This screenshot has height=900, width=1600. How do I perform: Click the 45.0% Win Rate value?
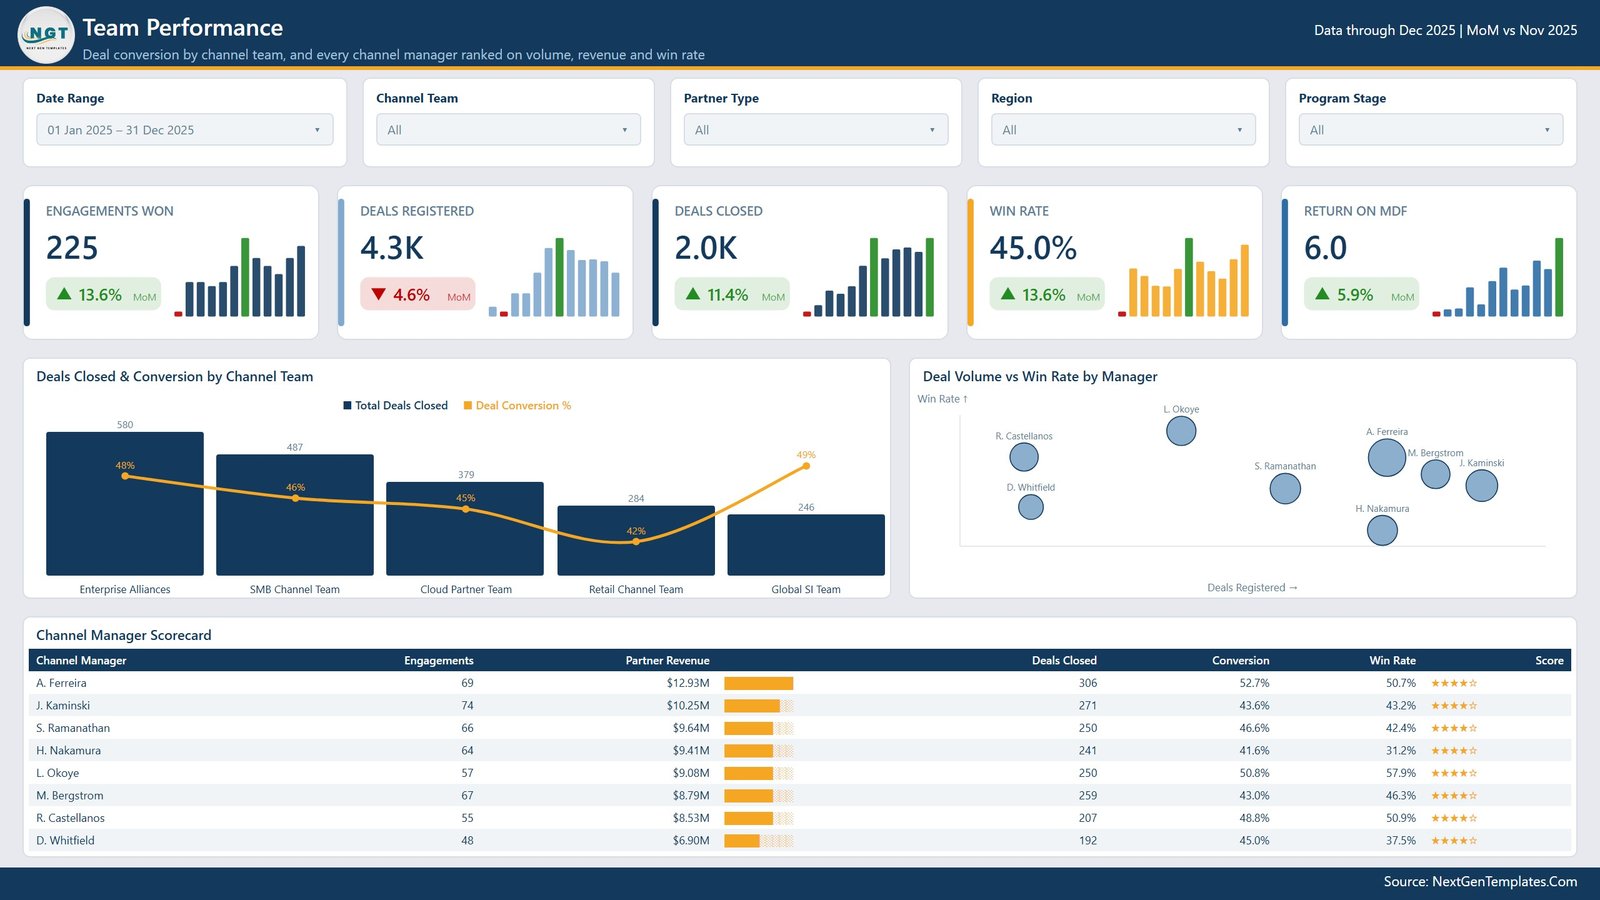point(1033,248)
